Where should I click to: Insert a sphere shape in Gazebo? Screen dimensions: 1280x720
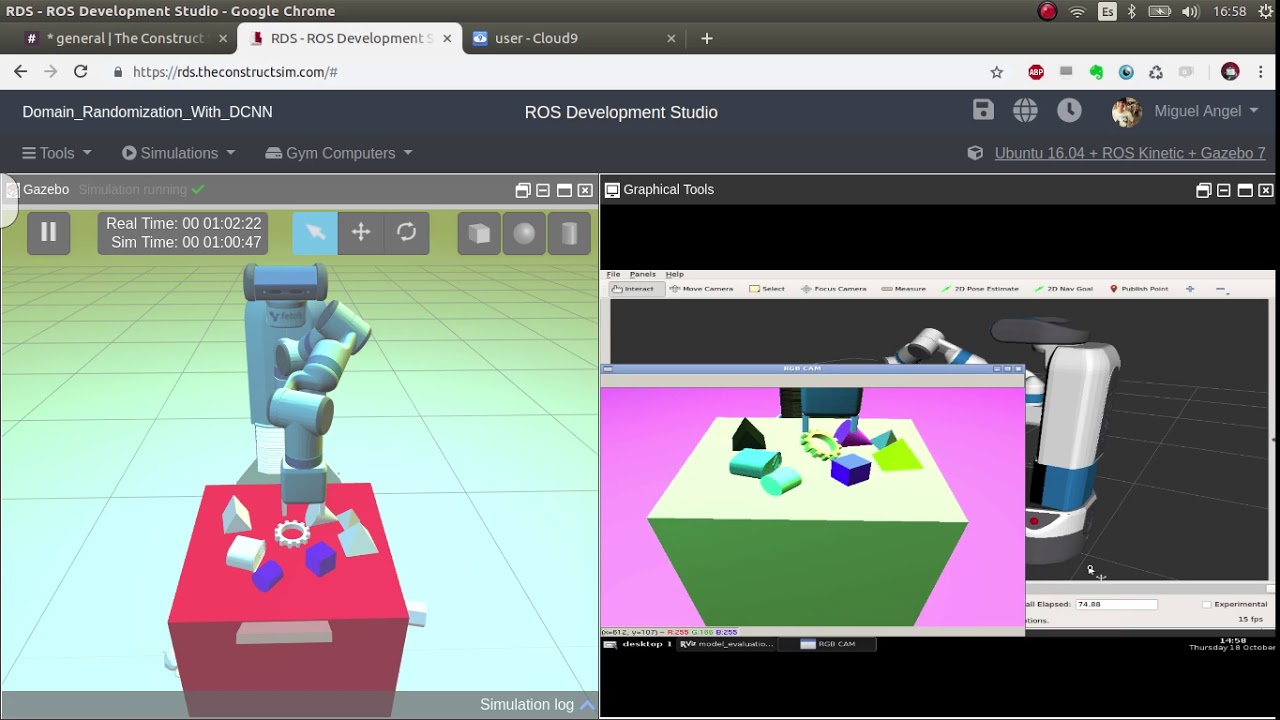click(x=524, y=233)
